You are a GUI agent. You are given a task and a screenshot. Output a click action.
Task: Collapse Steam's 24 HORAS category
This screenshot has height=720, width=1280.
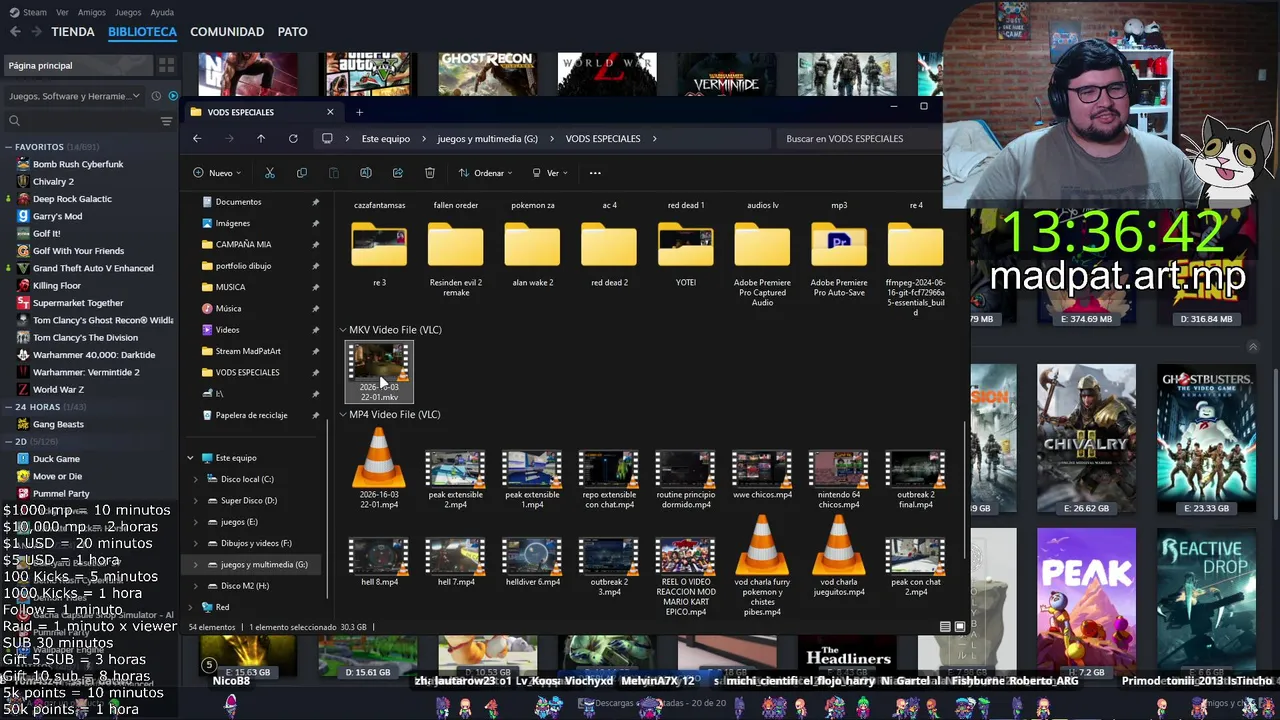coord(8,407)
